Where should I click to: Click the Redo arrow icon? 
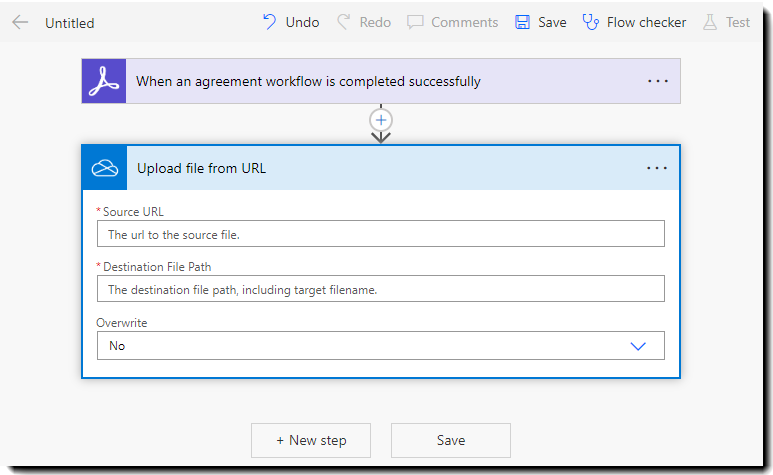click(x=344, y=22)
